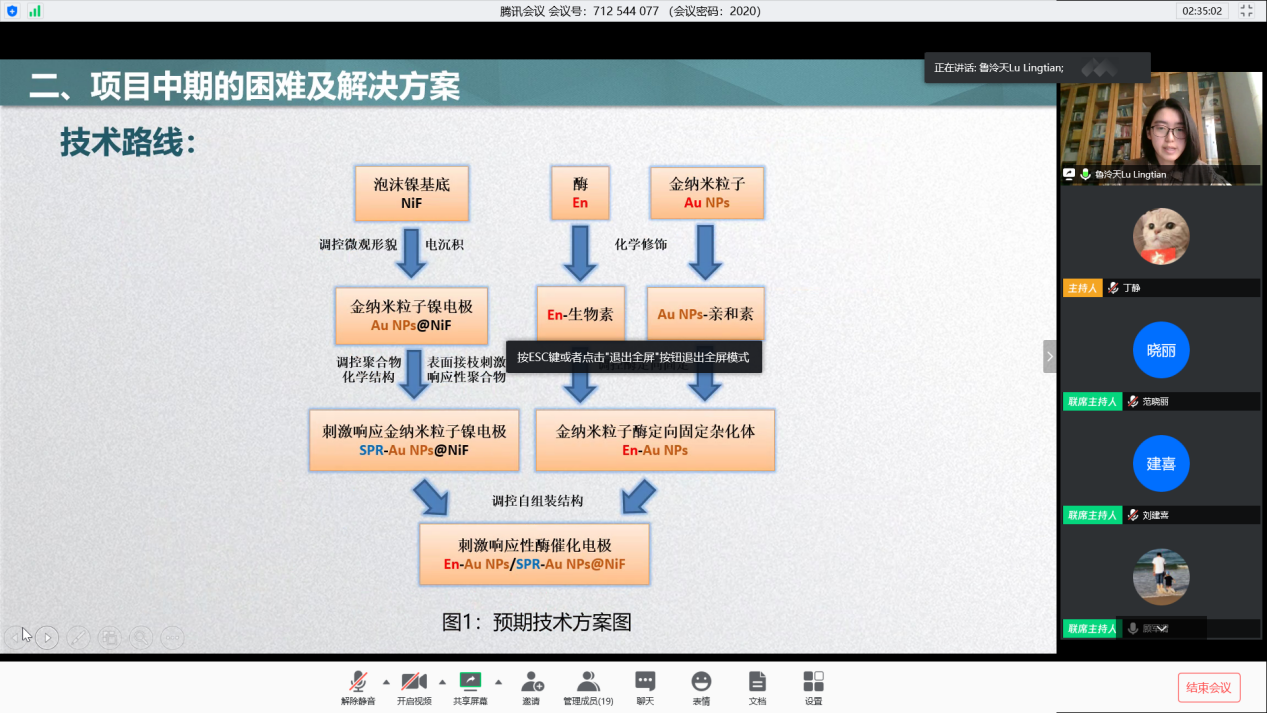Expand audio options arrow beside 解除静音
Screen dimensions: 1267x713
[386, 682]
